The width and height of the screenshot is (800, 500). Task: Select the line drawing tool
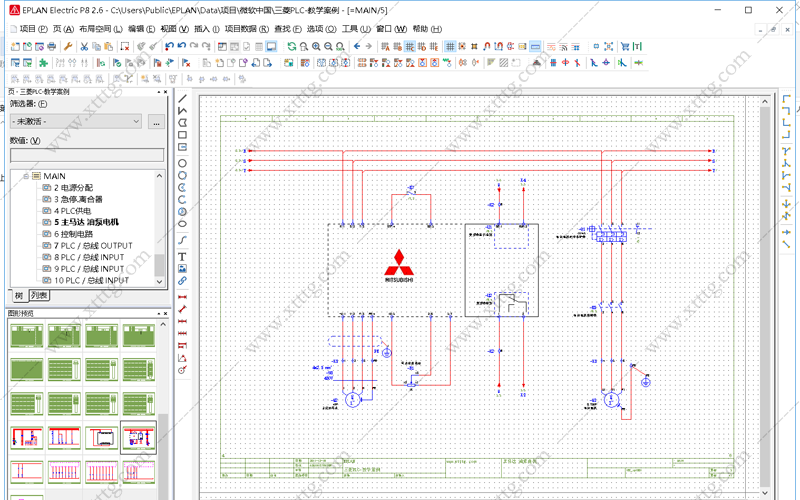[182, 98]
